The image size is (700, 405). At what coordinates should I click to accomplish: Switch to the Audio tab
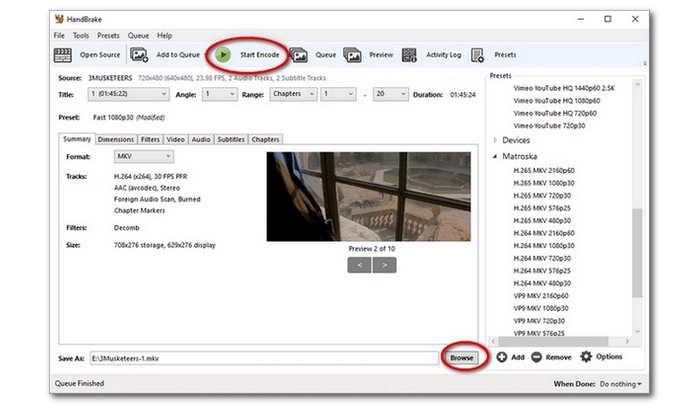(x=201, y=139)
